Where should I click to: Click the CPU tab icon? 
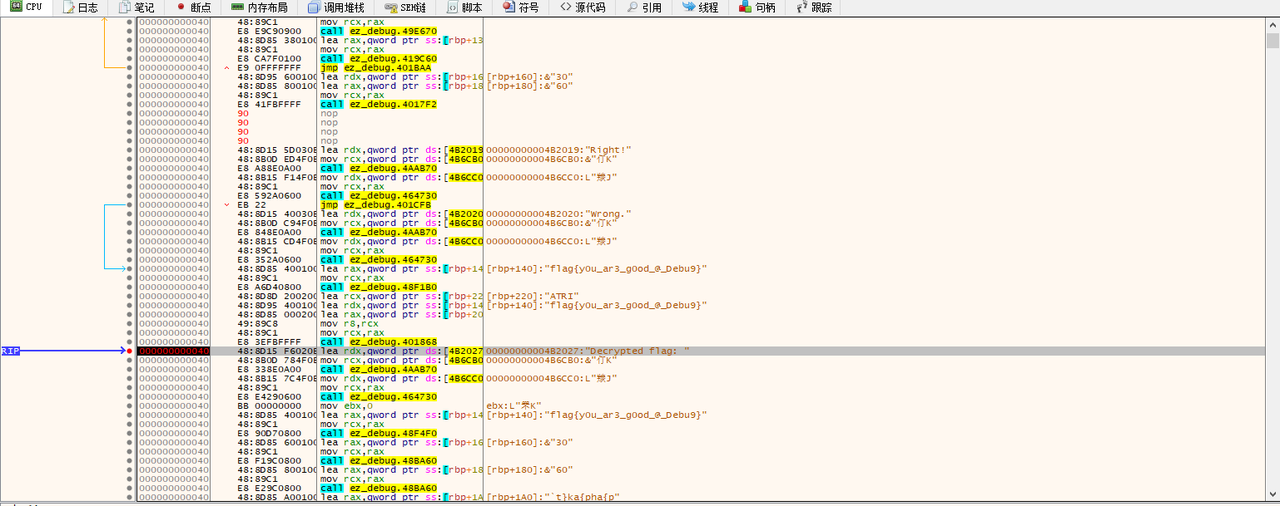[x=15, y=7]
